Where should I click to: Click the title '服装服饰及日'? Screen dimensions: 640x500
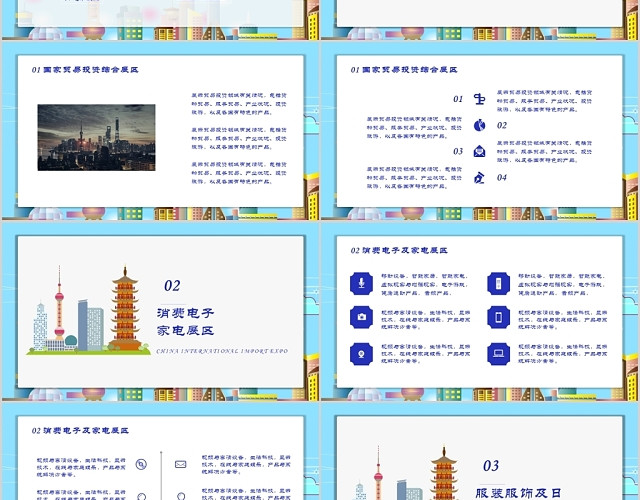(x=518, y=493)
